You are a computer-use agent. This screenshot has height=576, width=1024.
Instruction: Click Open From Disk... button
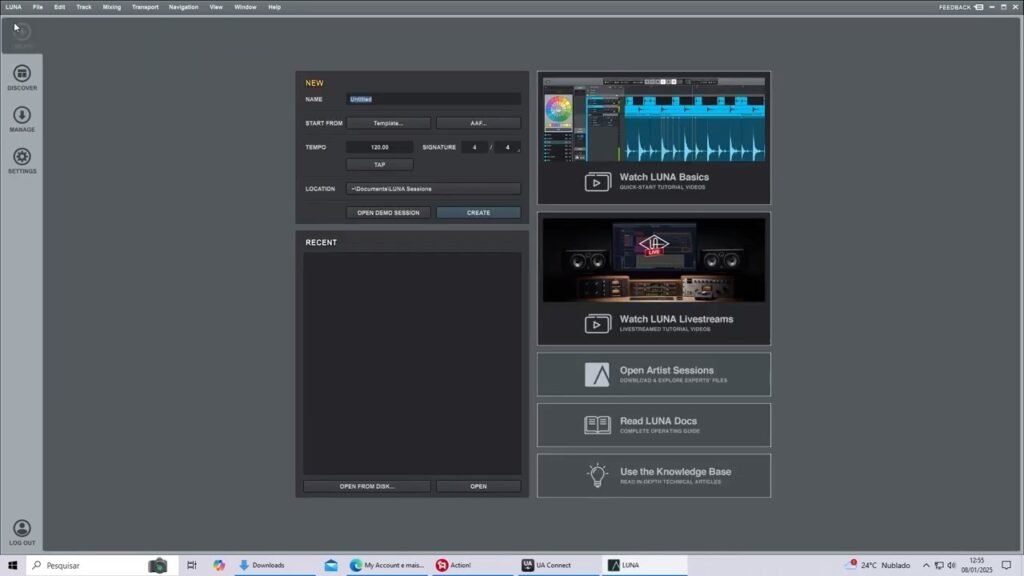(367, 487)
